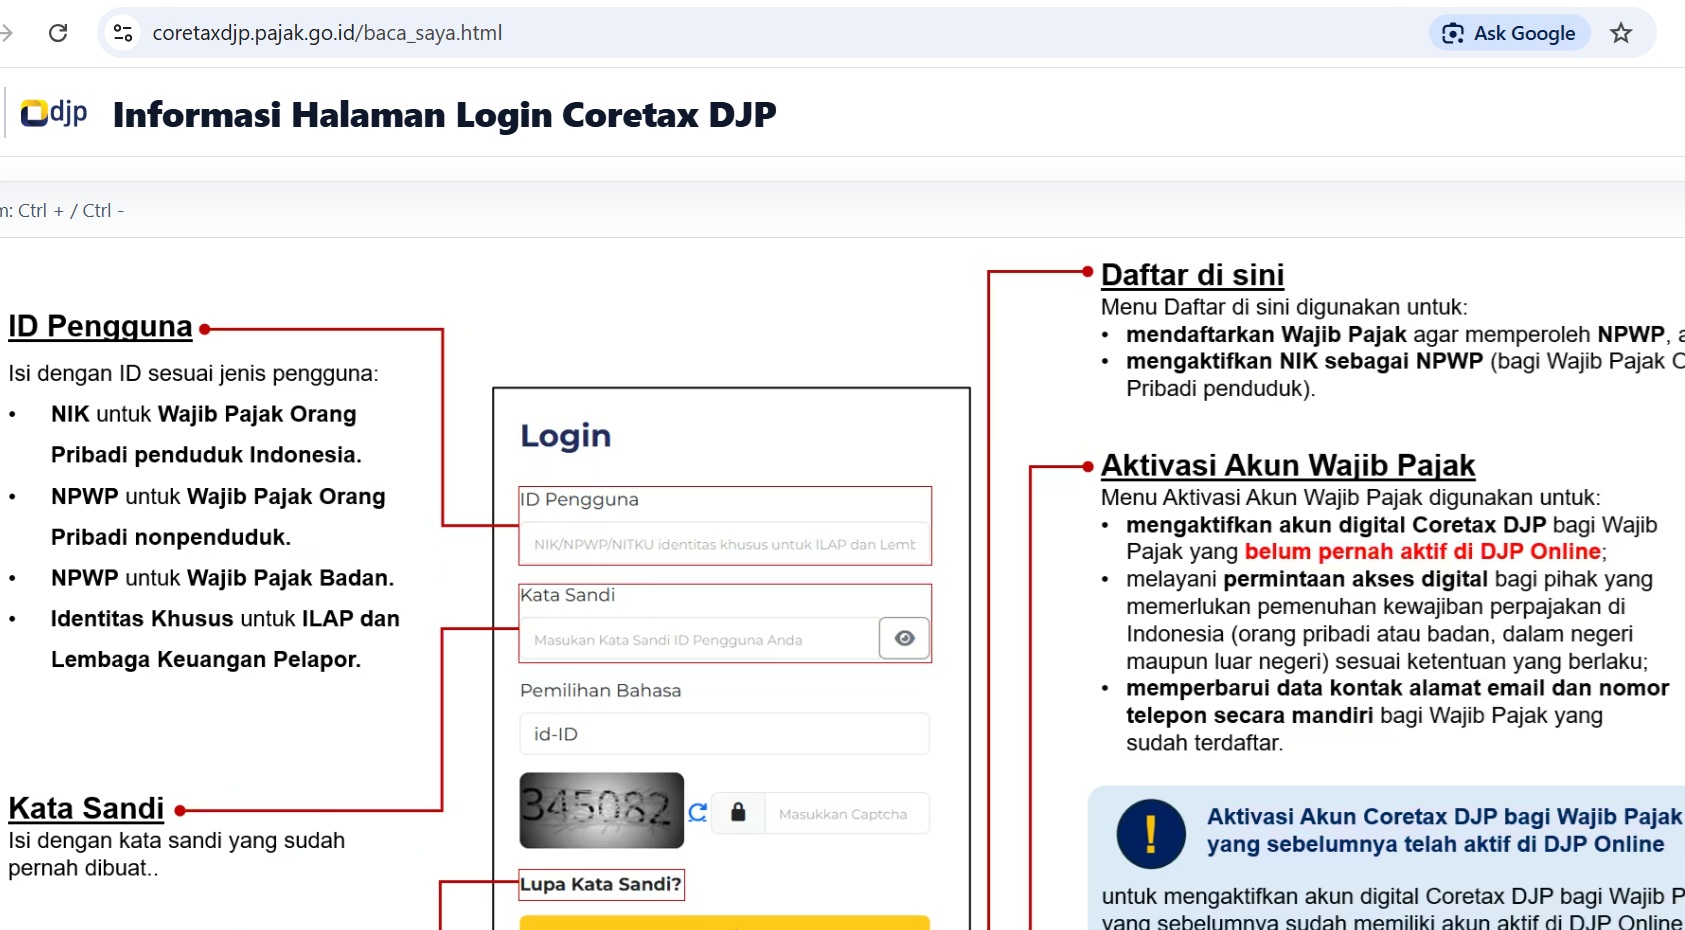Viewport: 1685px width, 930px height.
Task: Click the exclamation mark warning icon
Action: (x=1150, y=833)
